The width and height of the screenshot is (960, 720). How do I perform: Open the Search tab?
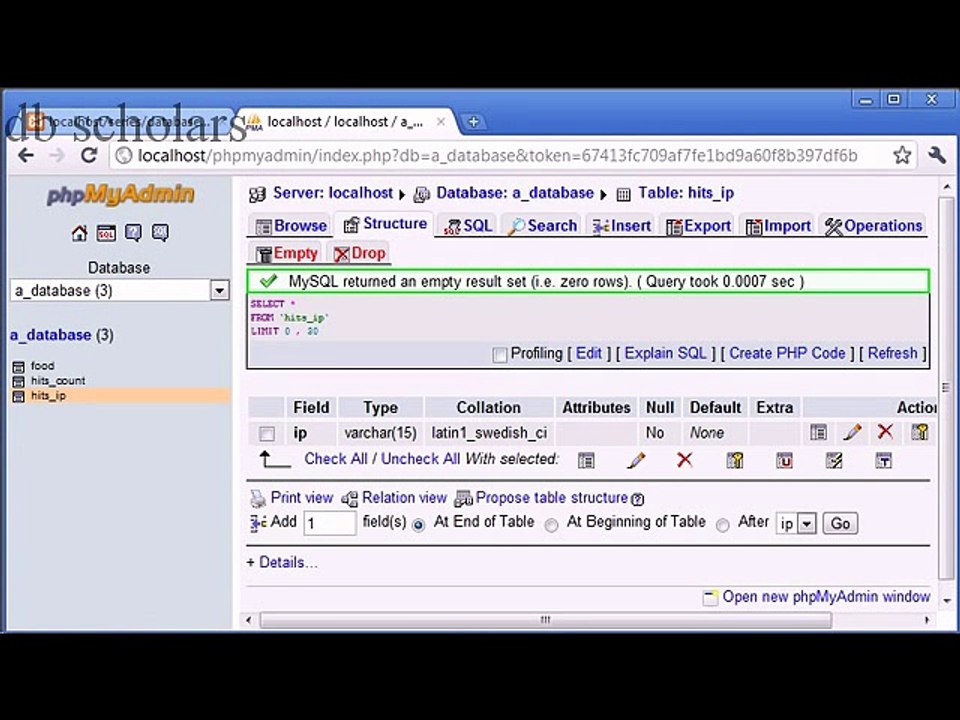tap(542, 226)
